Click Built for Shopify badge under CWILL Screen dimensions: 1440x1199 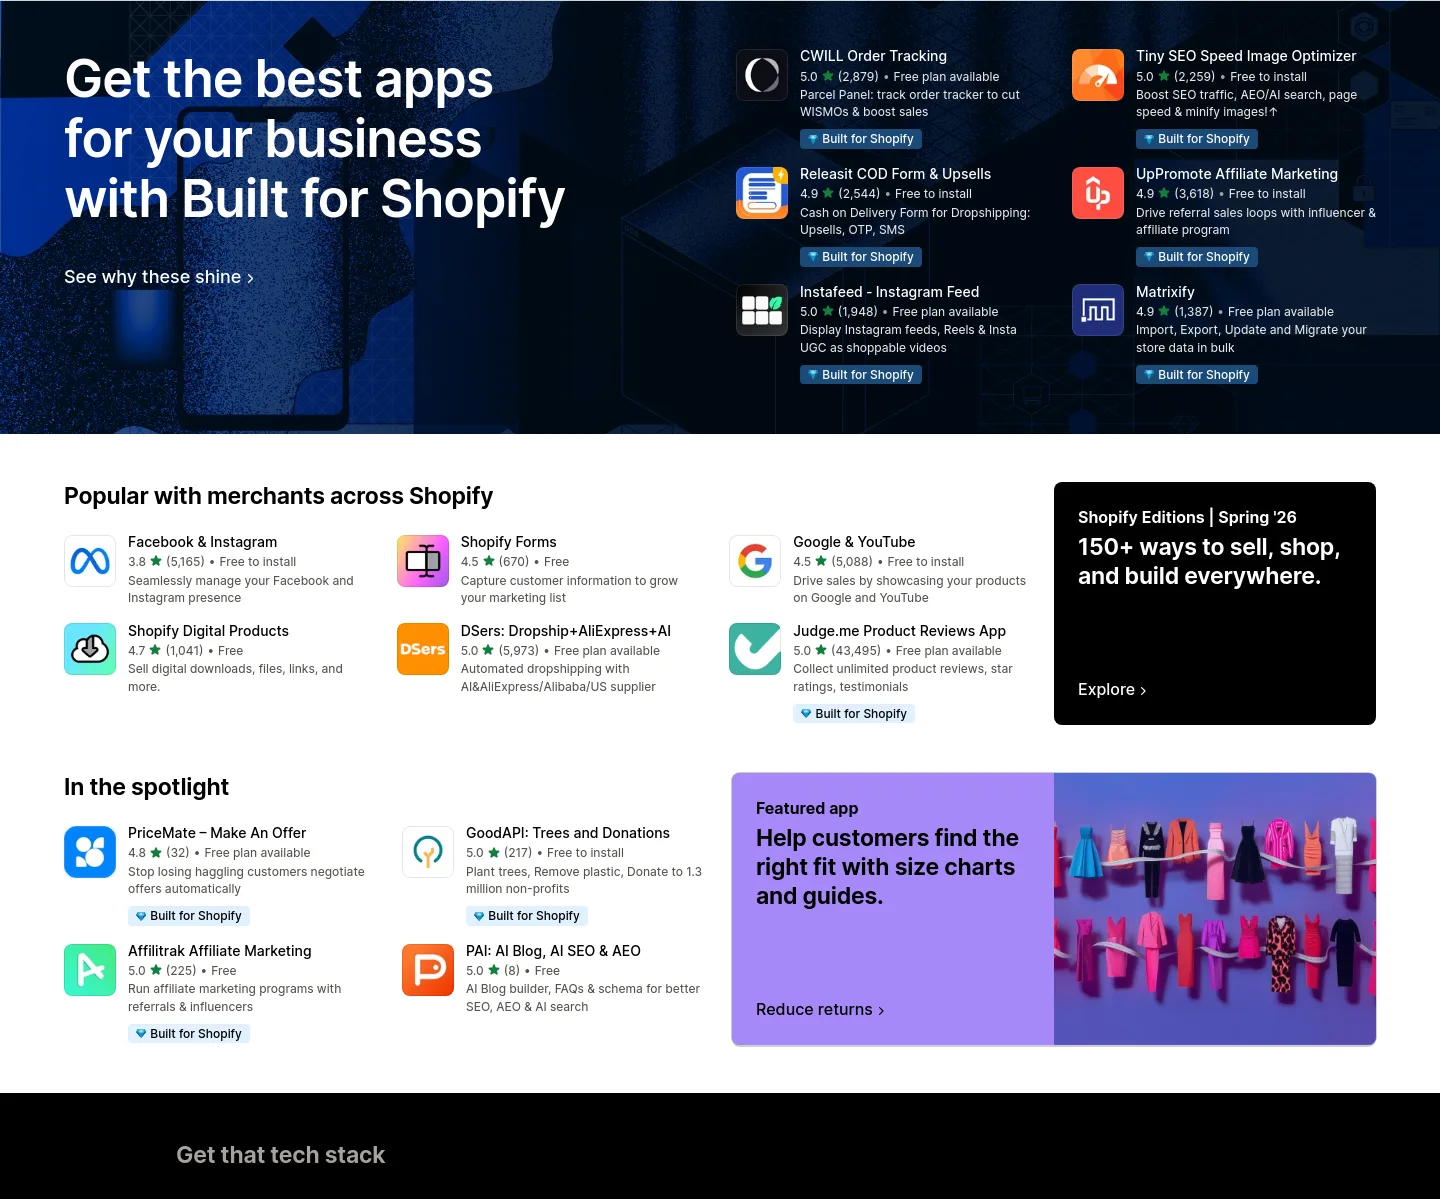coord(860,139)
